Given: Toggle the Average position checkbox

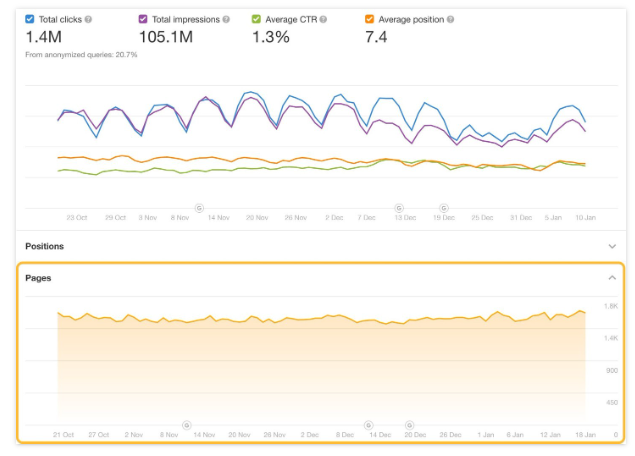Looking at the screenshot, I should [x=369, y=19].
